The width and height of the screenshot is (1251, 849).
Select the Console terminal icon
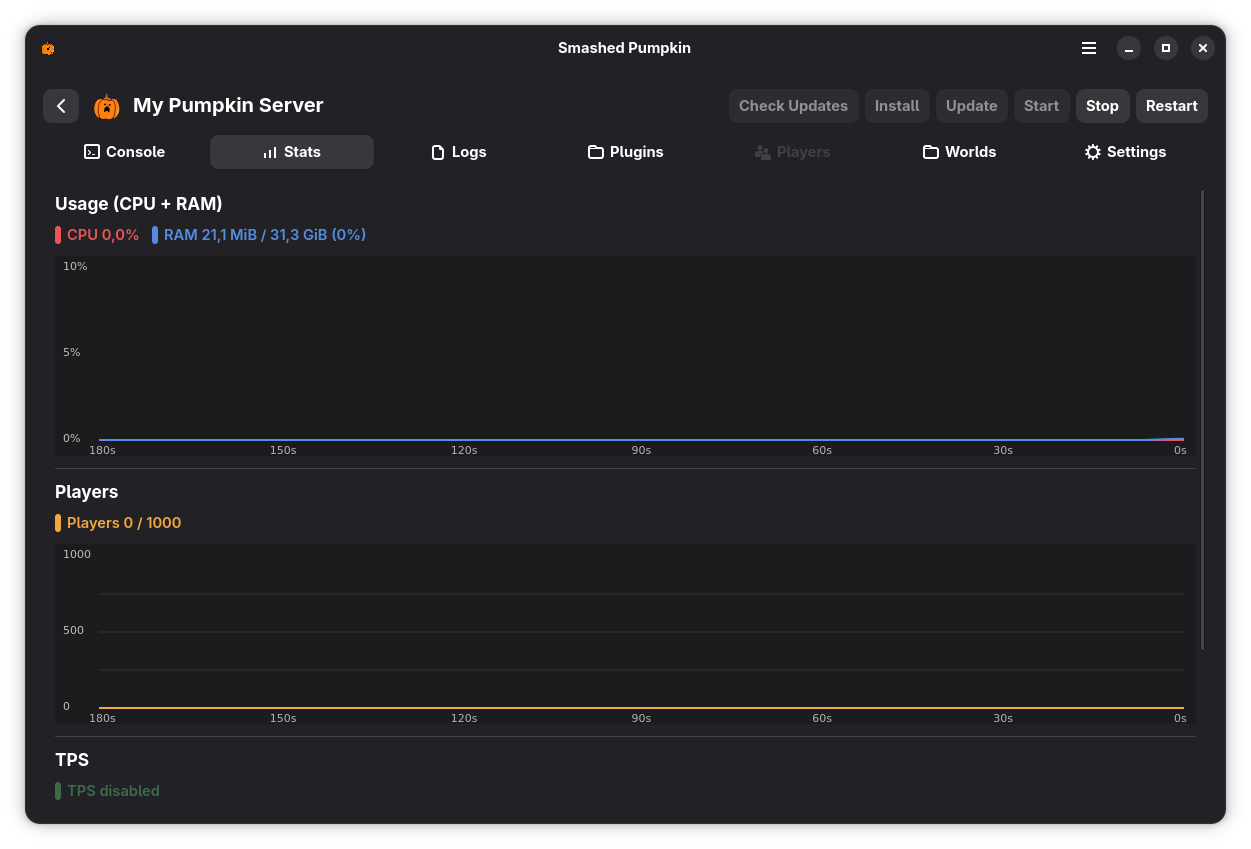tap(93, 152)
